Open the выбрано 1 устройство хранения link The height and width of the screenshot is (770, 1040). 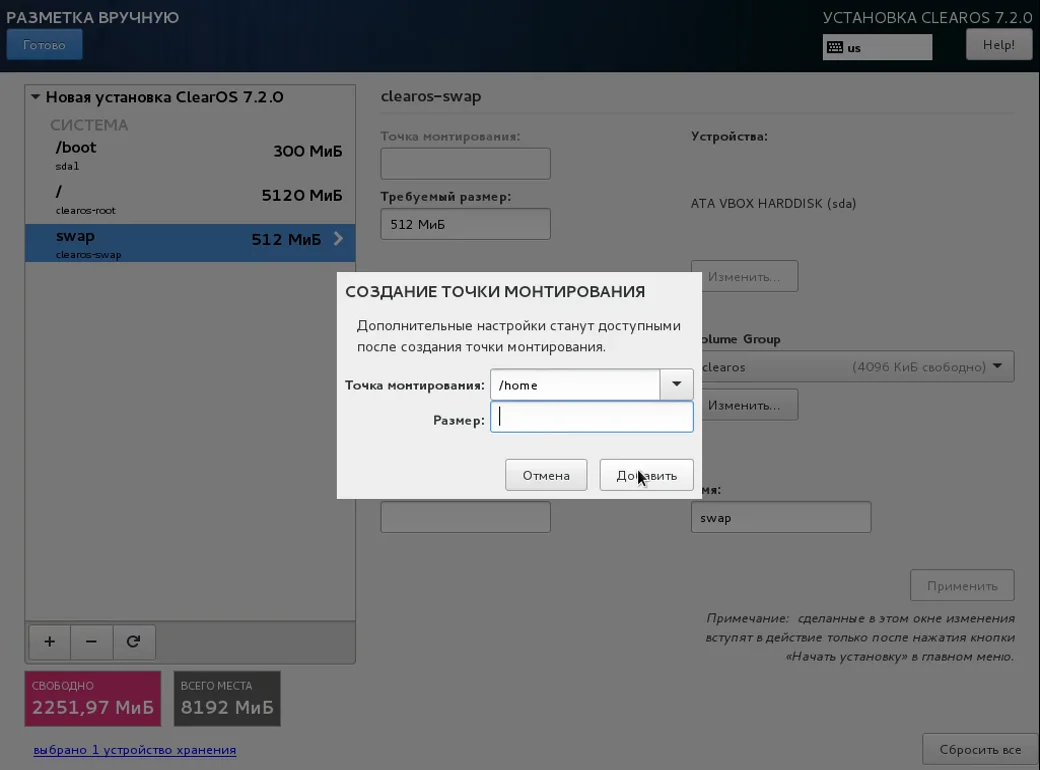[135, 749]
